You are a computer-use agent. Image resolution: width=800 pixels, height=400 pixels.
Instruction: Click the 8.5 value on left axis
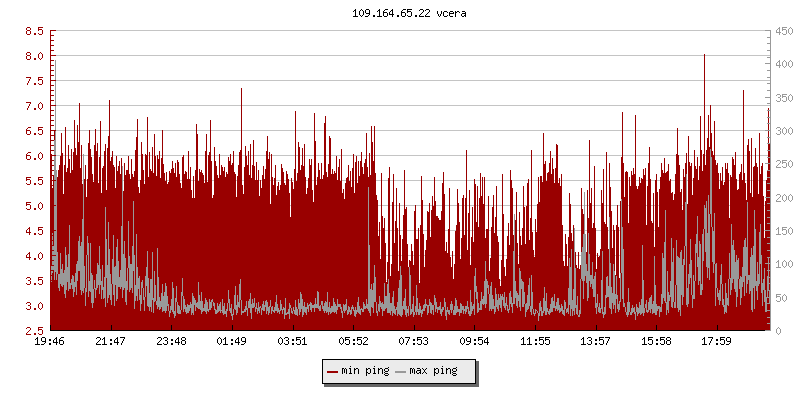pos(33,31)
